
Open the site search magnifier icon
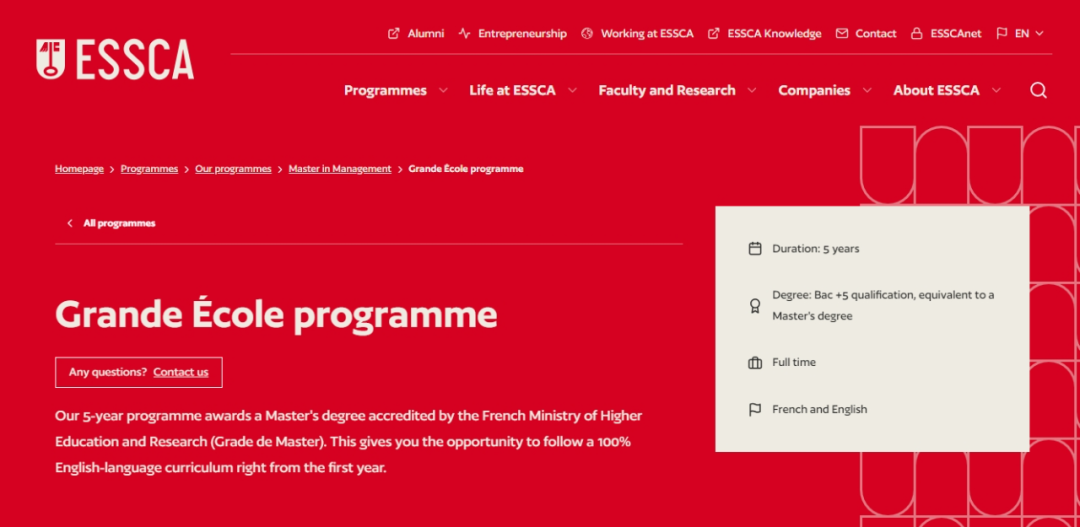tap(1038, 90)
